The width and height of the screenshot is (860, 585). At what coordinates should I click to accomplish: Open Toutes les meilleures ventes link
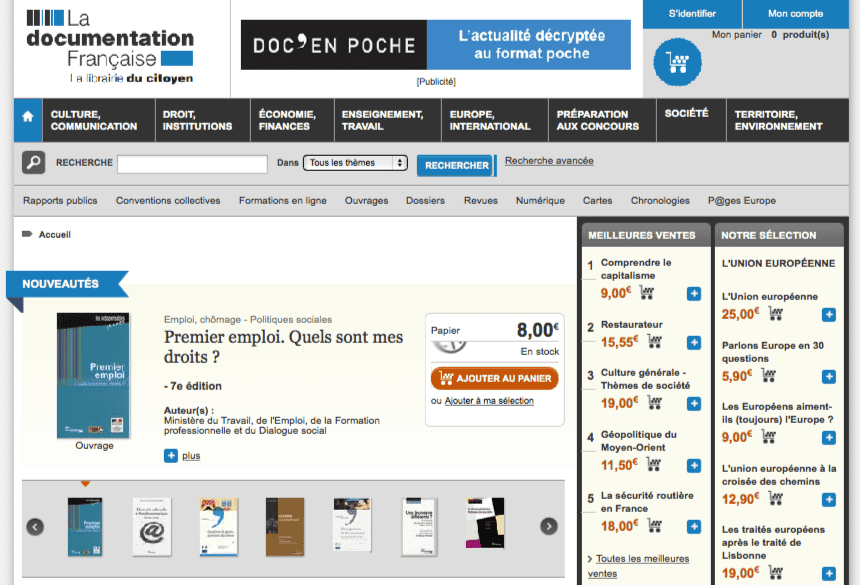(638, 566)
